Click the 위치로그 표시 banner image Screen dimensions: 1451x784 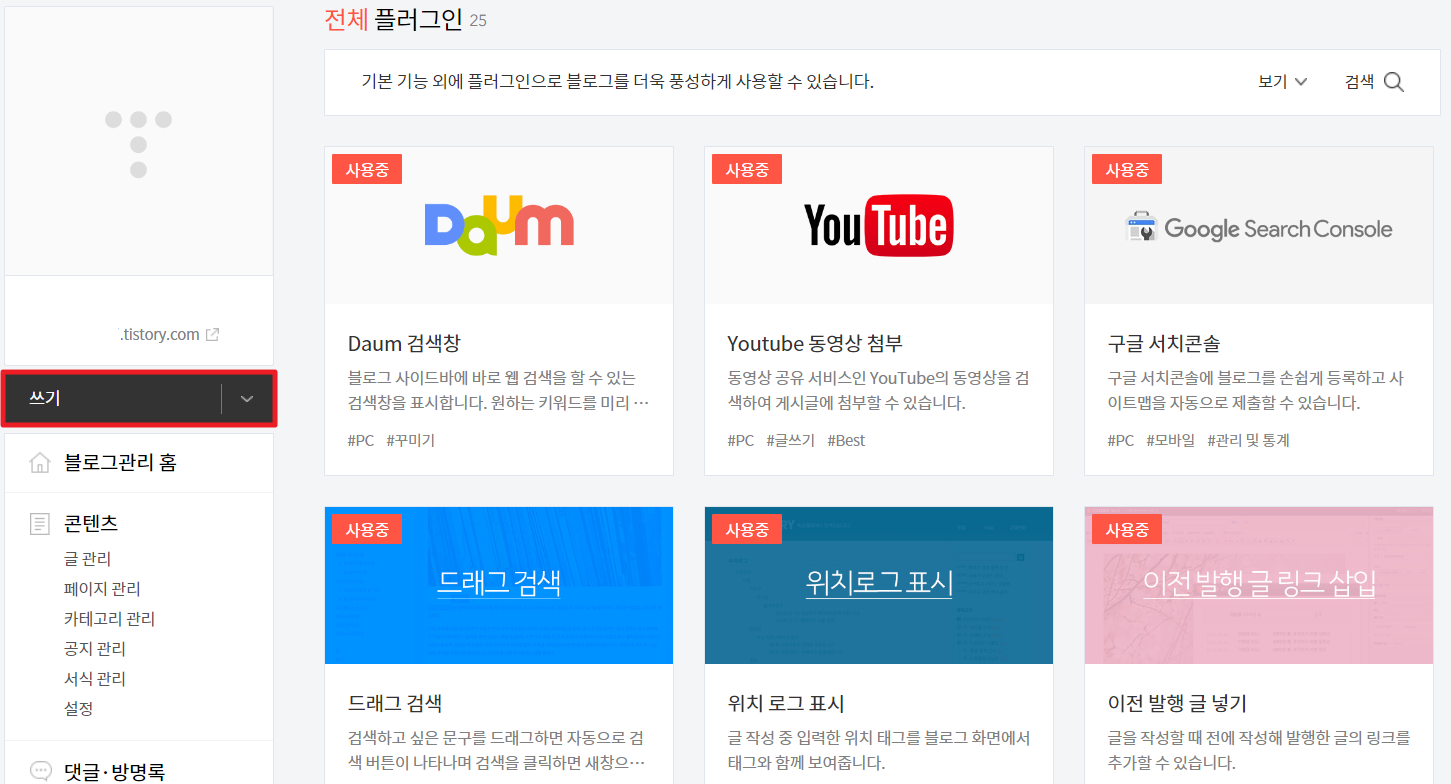(x=879, y=585)
